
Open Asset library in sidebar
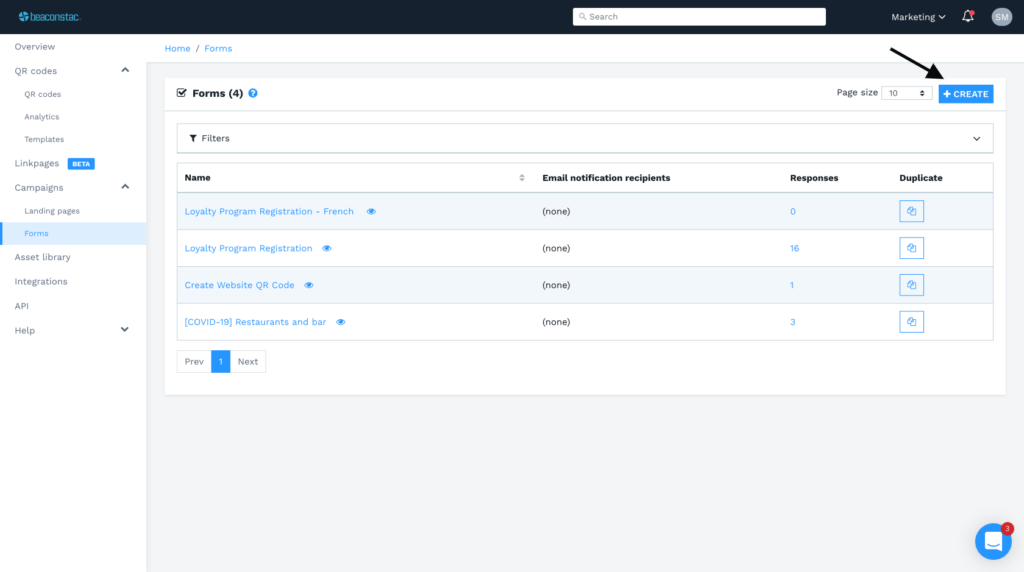coord(42,257)
